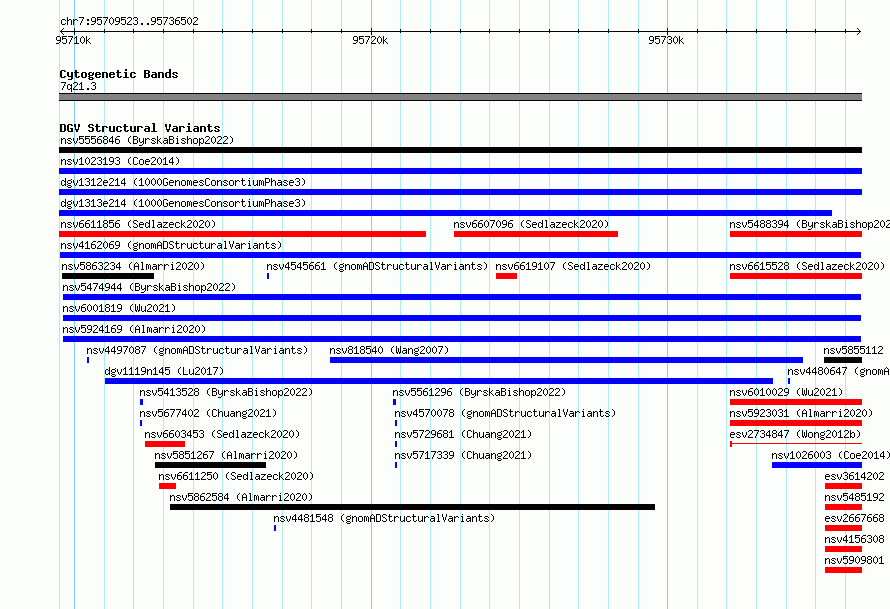Open nsv4481548 (gnomADStructuralVariants) label

384,518
